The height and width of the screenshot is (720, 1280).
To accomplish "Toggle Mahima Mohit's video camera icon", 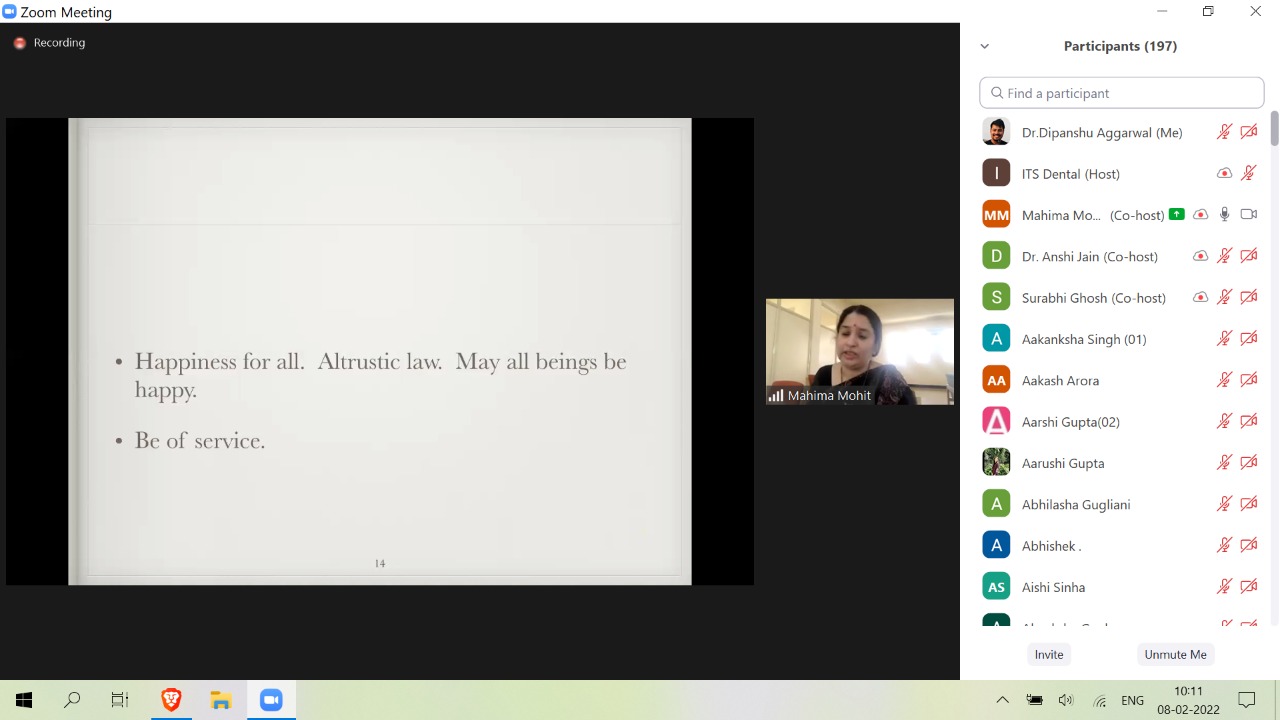I will point(1248,214).
